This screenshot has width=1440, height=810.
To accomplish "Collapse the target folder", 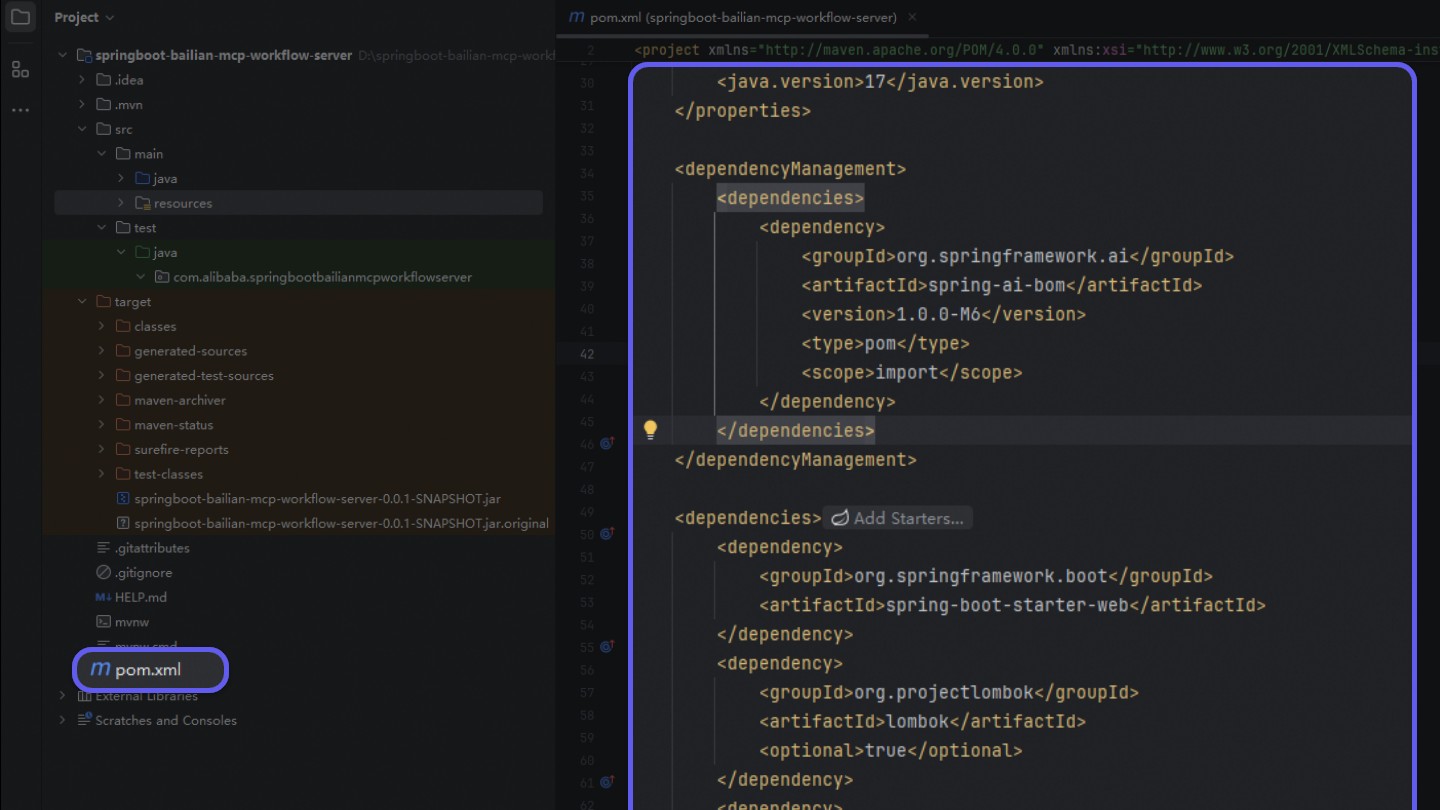I will 83,302.
